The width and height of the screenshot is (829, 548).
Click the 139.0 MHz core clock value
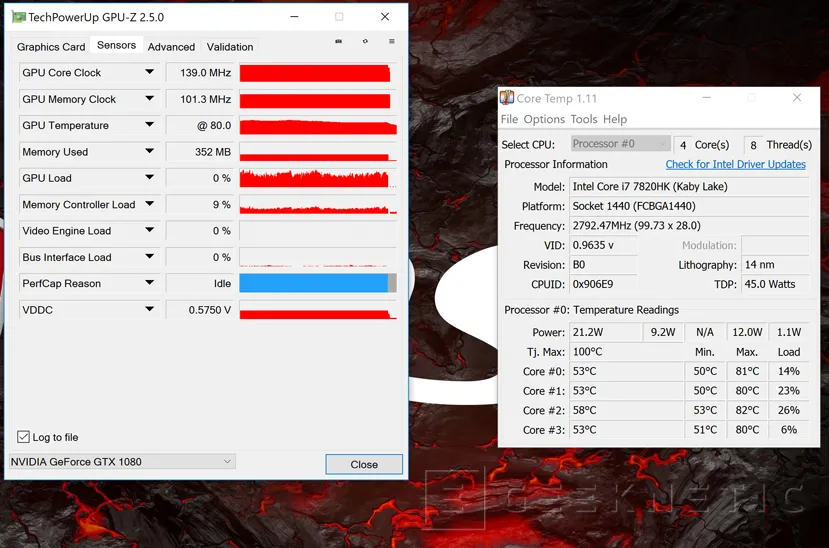200,72
